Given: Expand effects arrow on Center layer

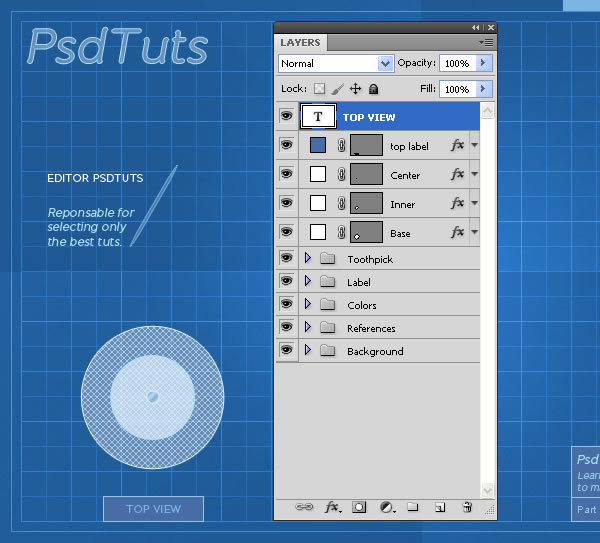Looking at the screenshot, I should click(x=474, y=174).
